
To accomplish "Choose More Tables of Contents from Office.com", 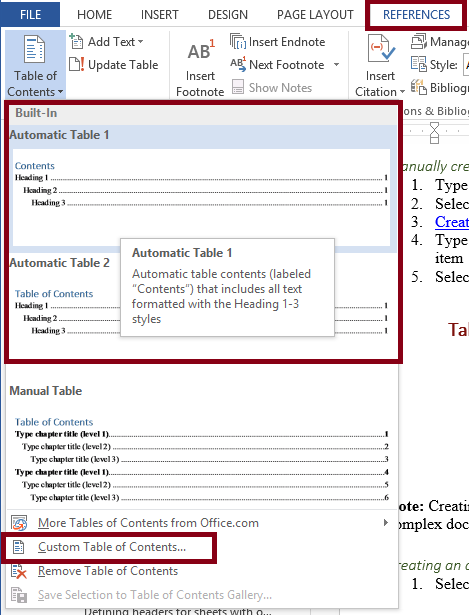I will point(202,523).
